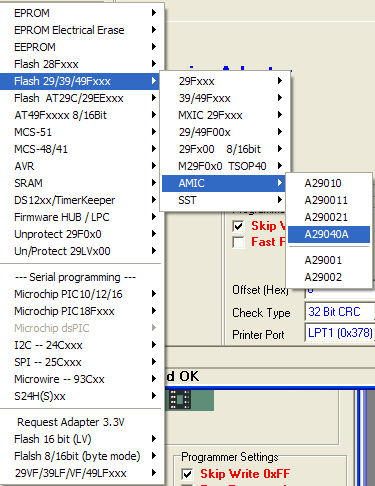
Task: Select the A290021 chip
Action: [x=329, y=217]
